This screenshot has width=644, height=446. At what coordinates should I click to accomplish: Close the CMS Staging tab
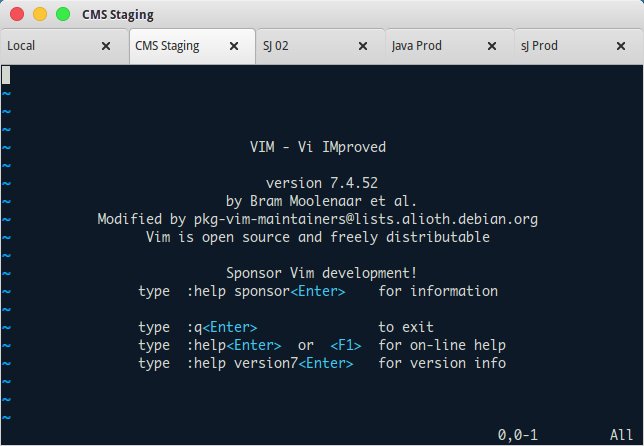(234, 46)
